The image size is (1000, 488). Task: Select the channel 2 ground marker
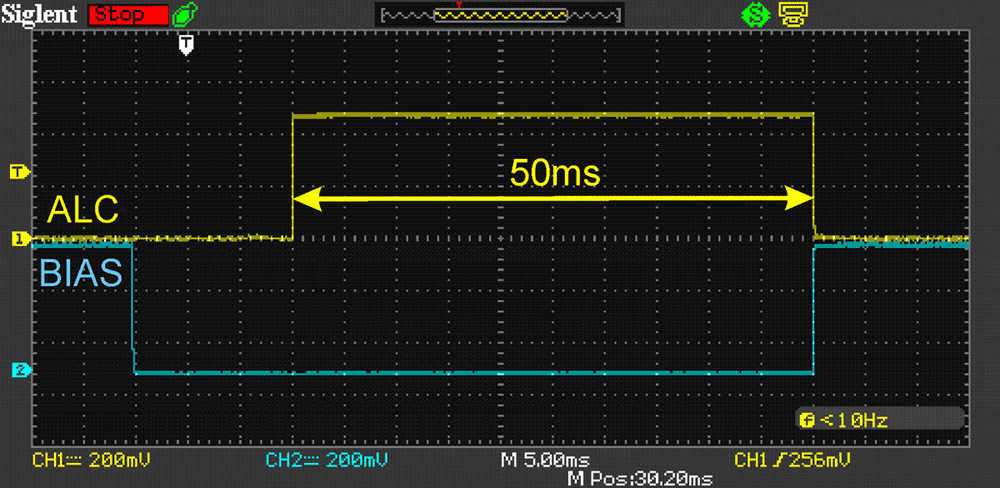17,371
